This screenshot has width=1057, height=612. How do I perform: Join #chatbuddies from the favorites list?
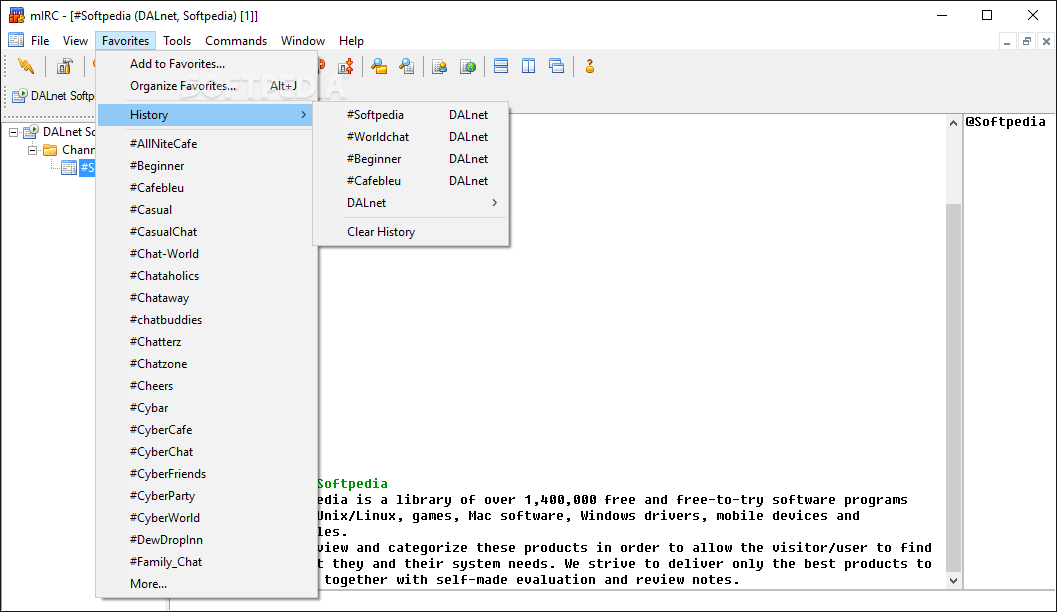click(x=207, y=319)
